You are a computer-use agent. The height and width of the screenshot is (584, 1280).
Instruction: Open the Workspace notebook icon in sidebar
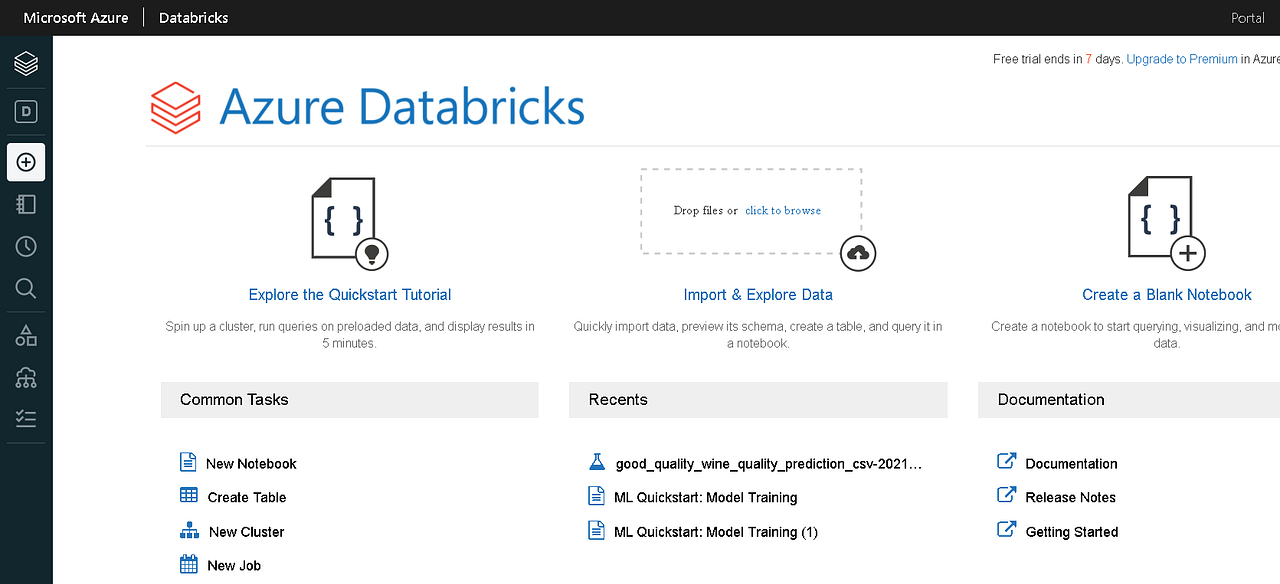pyautogui.click(x=26, y=204)
